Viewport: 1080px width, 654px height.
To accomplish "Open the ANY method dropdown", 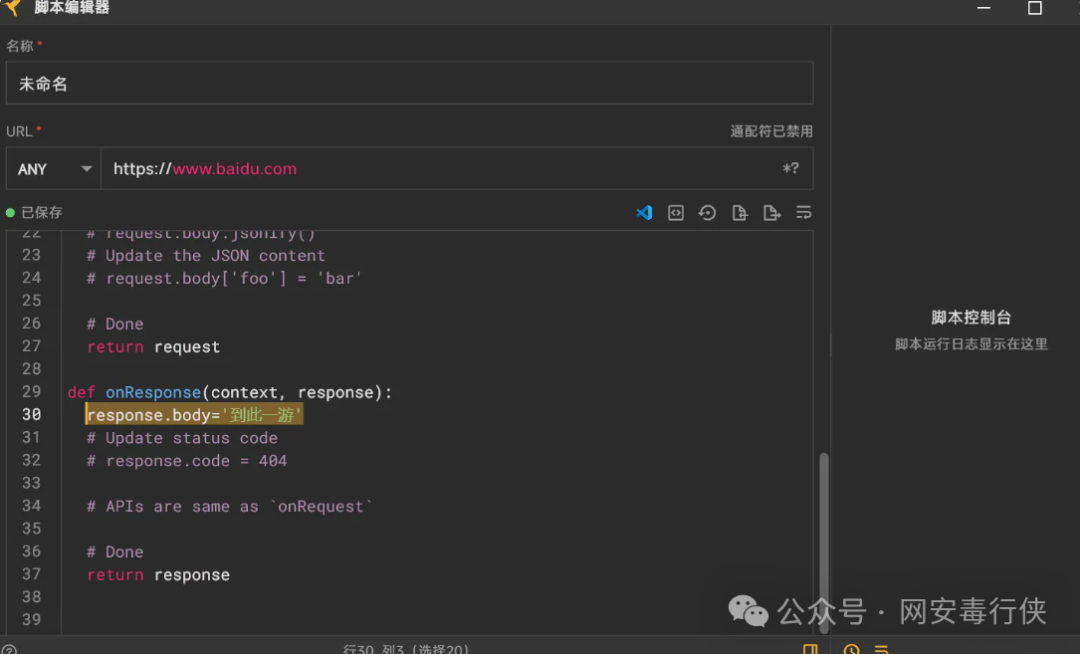I will pyautogui.click(x=54, y=169).
